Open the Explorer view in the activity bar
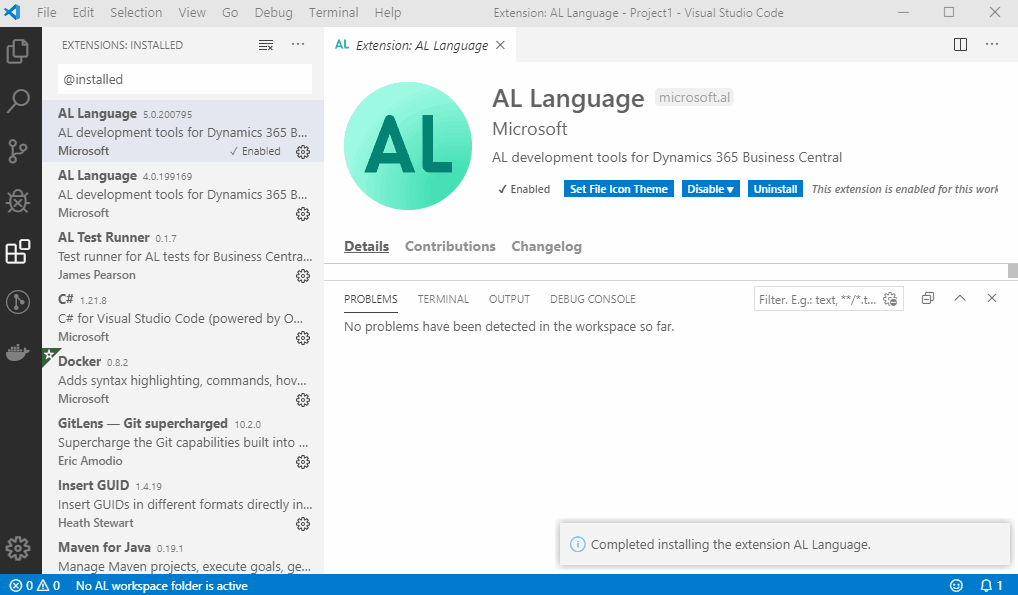The image size is (1018, 595). point(18,50)
